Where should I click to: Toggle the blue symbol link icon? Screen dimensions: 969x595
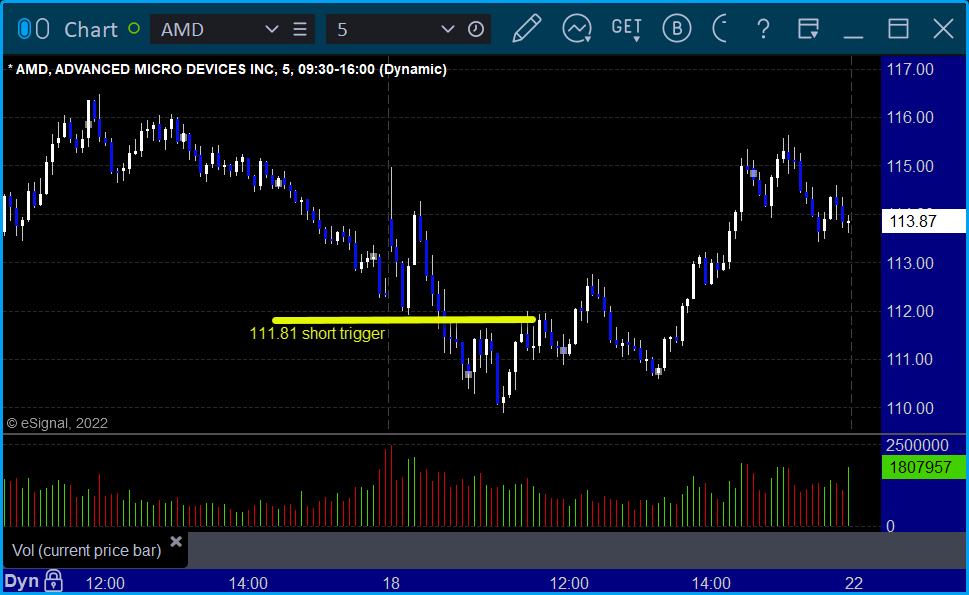25,29
